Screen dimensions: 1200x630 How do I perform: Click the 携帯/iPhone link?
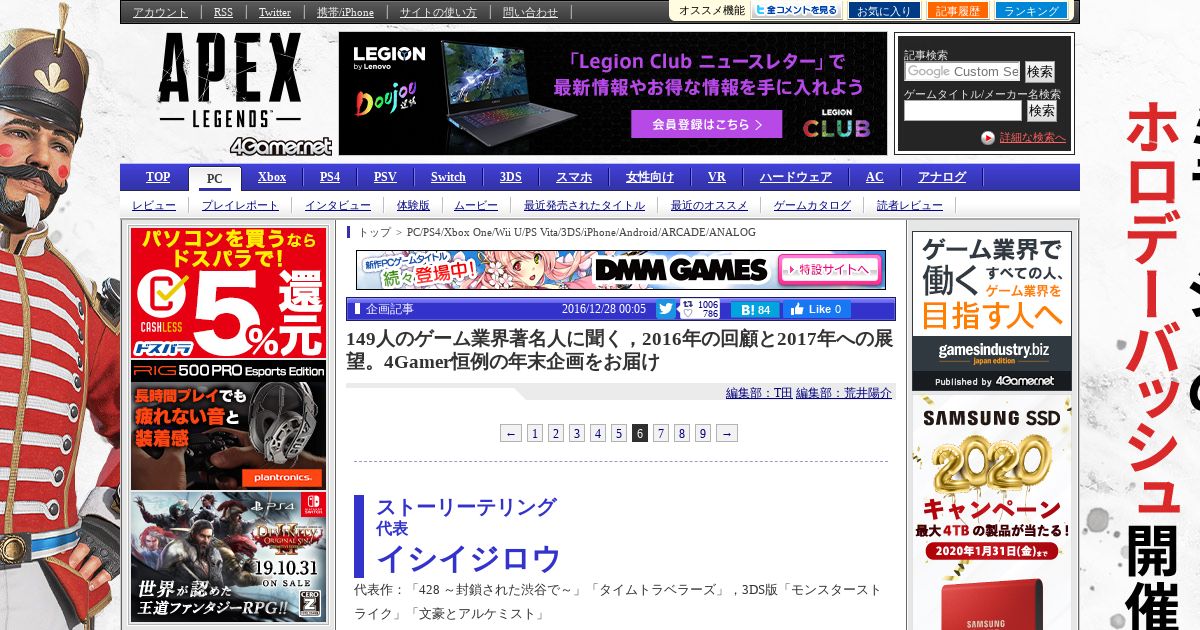point(345,12)
